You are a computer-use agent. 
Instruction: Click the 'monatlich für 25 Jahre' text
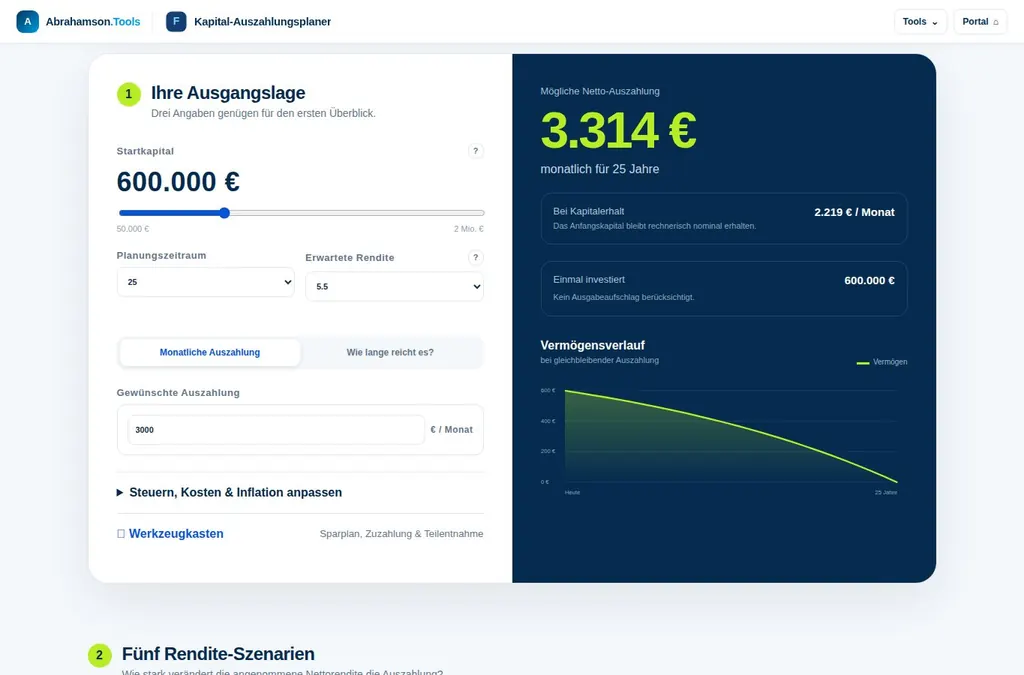pos(600,169)
